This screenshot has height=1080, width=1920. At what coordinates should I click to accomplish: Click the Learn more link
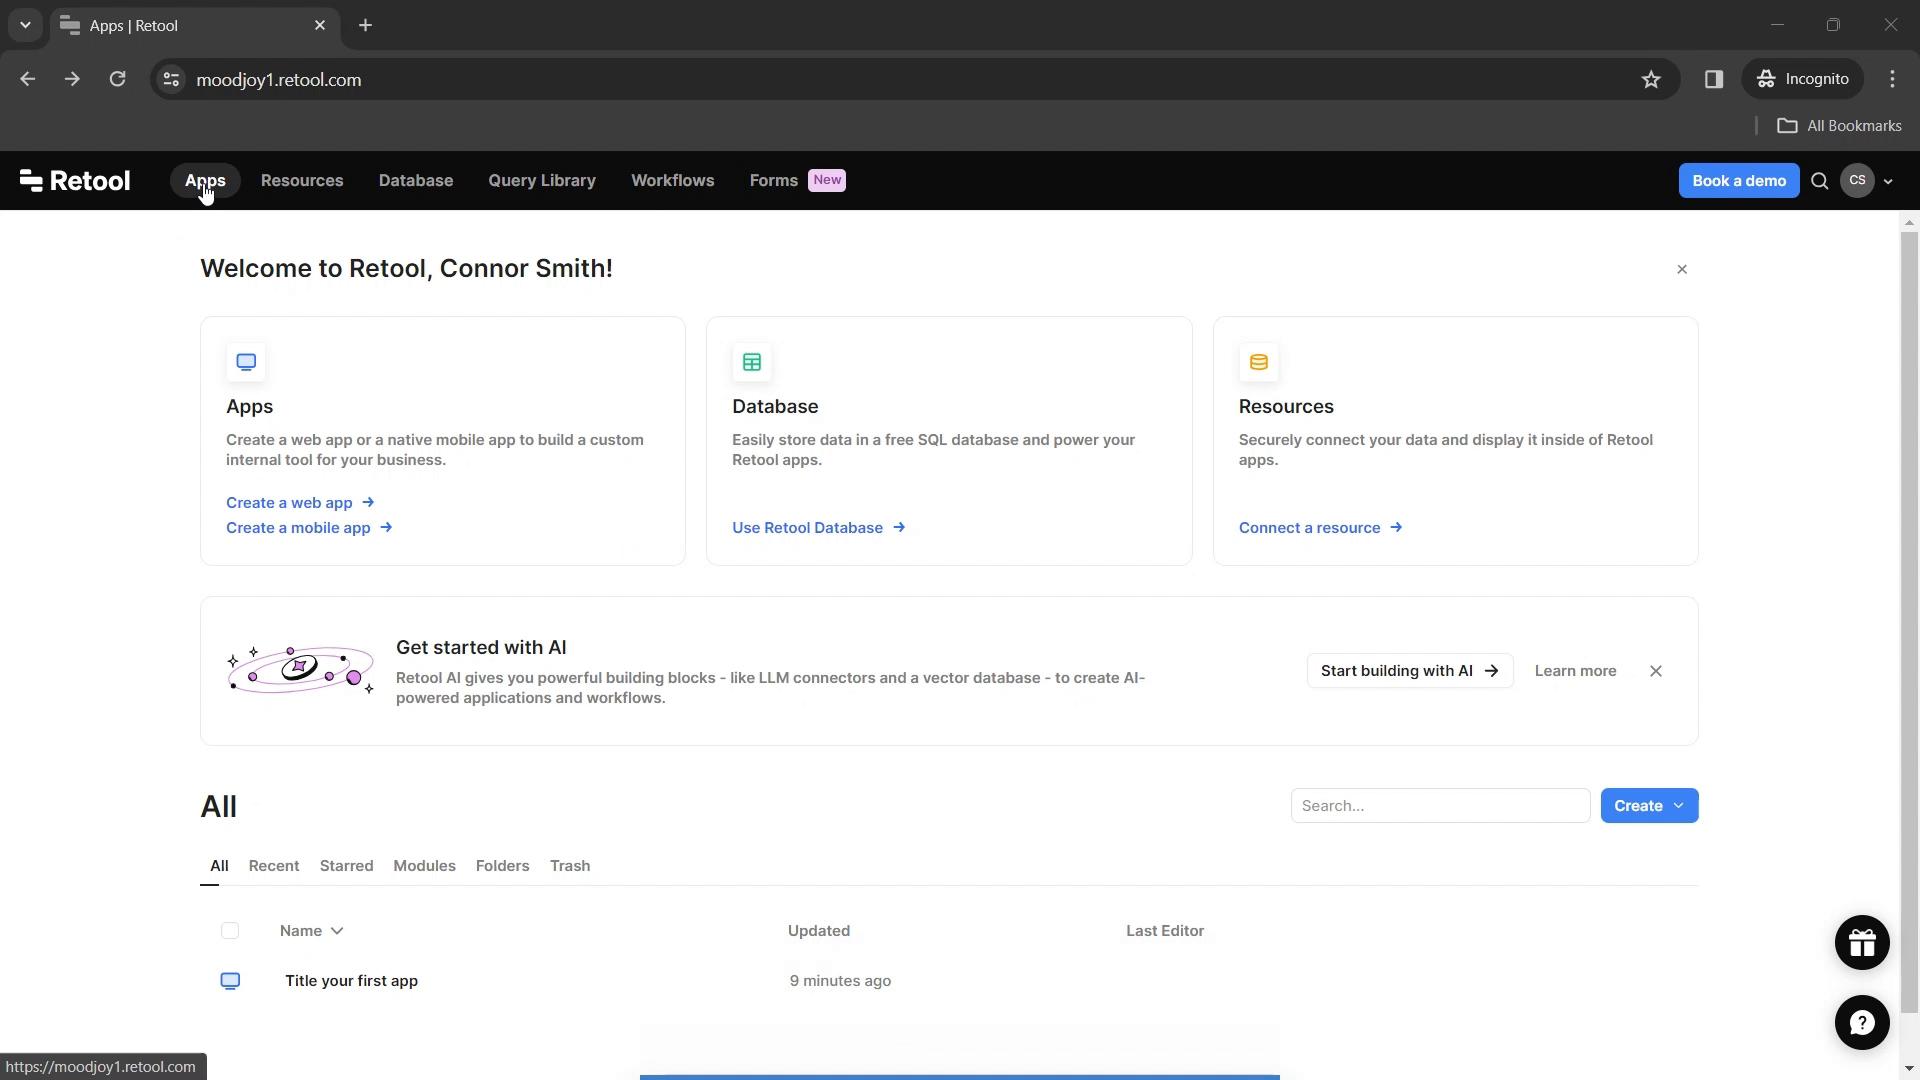(x=1575, y=671)
